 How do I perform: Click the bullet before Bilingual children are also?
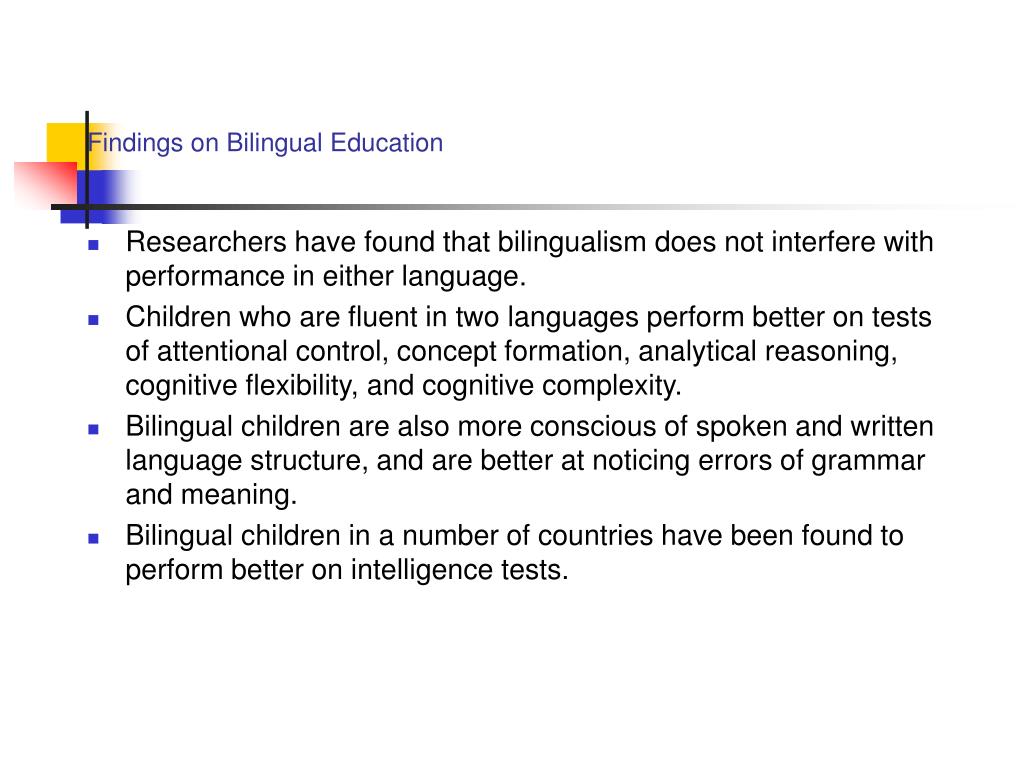pos(93,429)
